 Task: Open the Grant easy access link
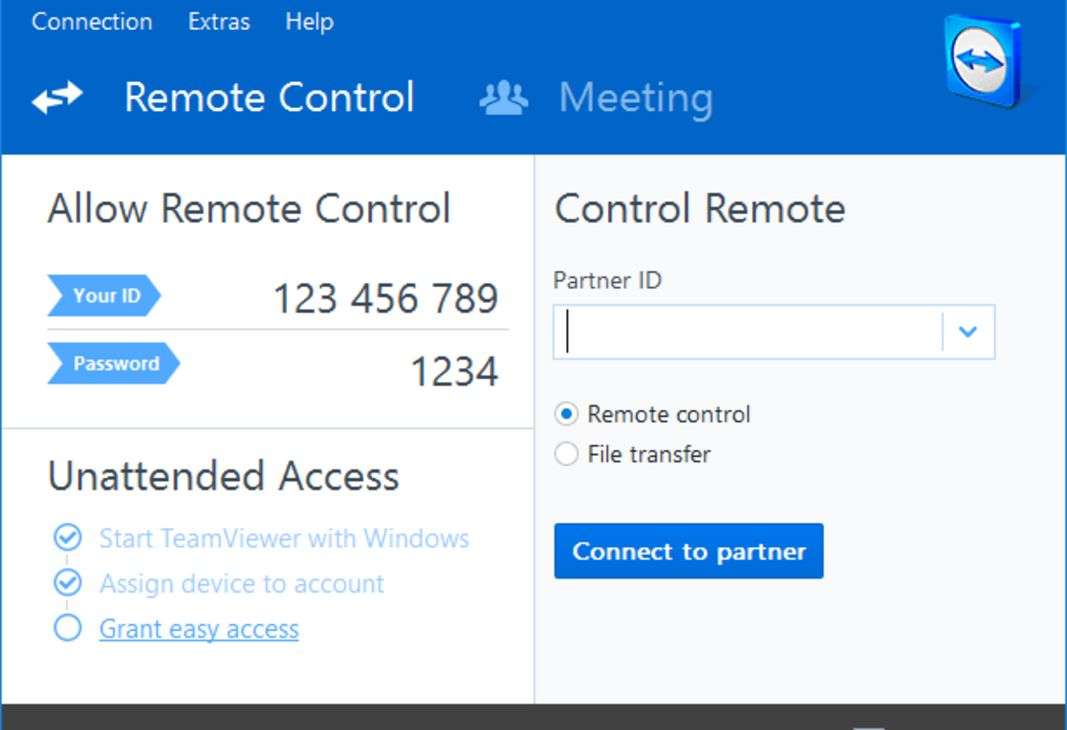click(199, 629)
